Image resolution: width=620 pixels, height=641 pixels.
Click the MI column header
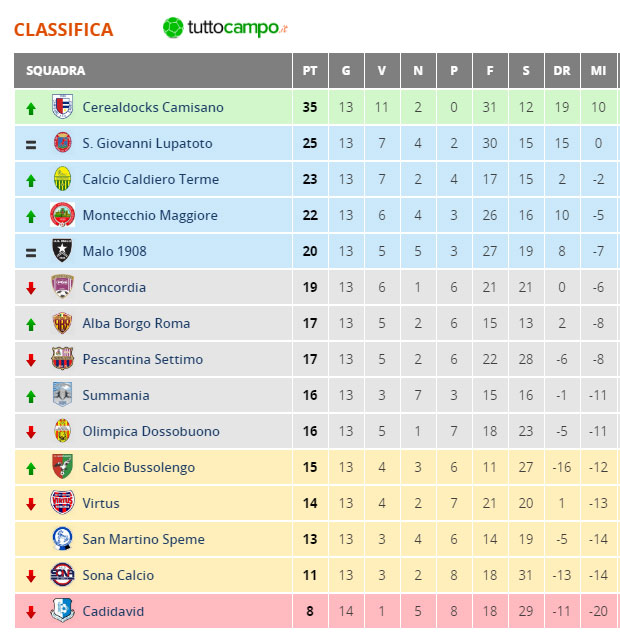(x=598, y=71)
